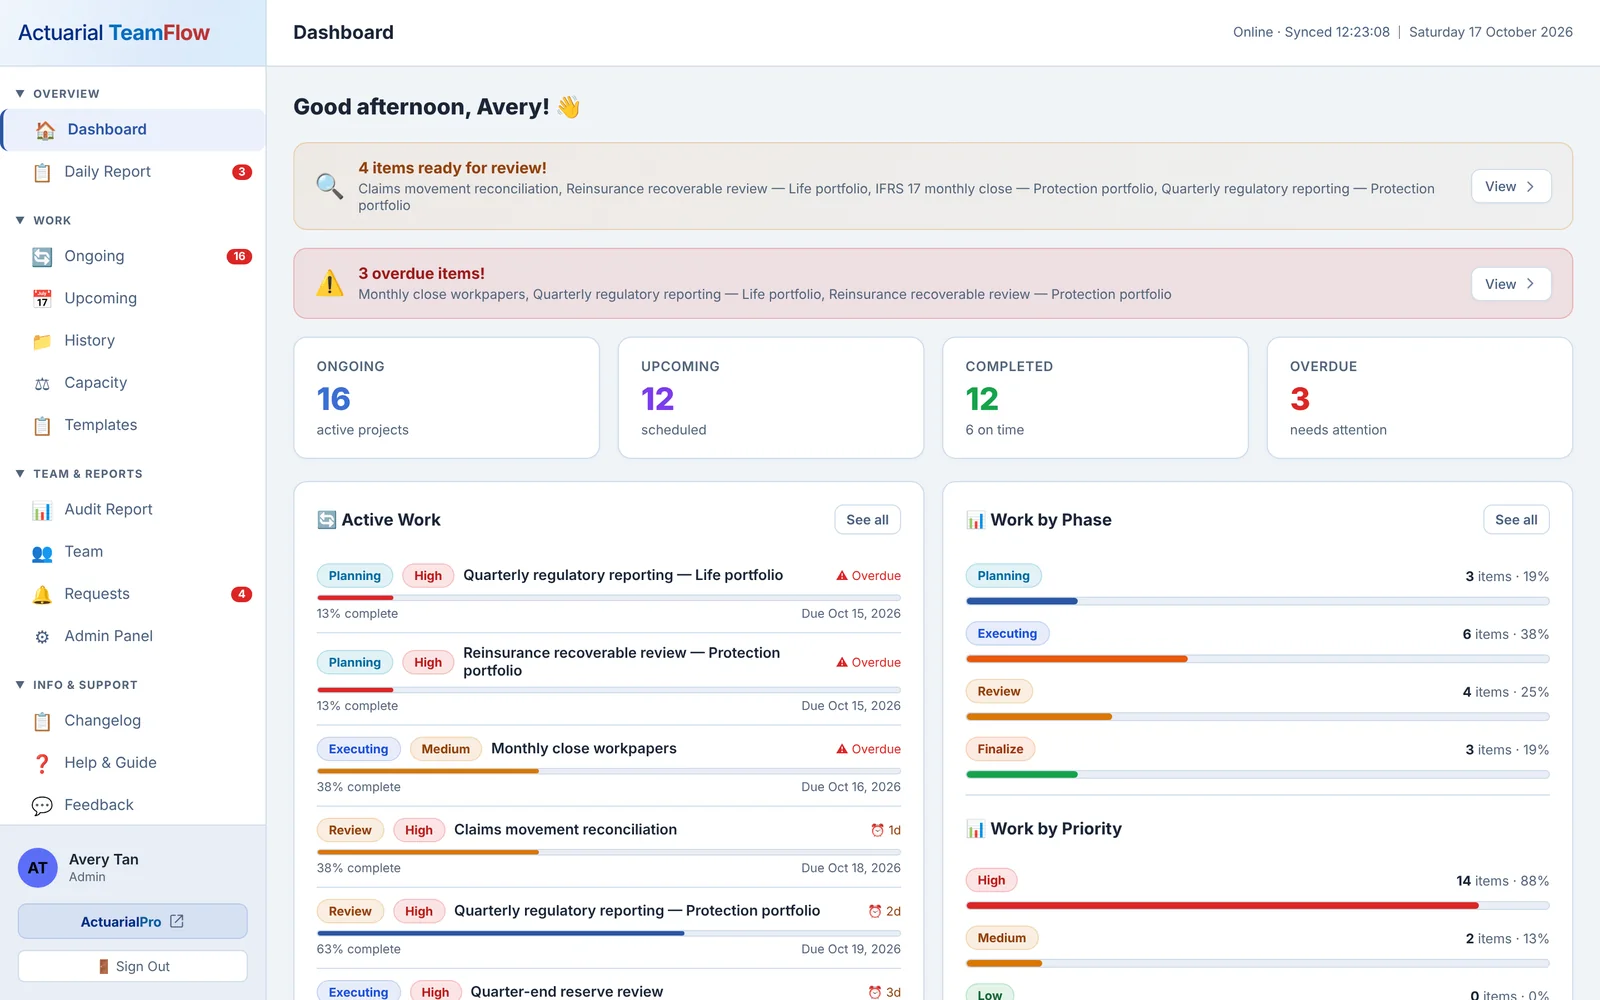Open the Upcoming 12 scheduled card

click(771, 398)
